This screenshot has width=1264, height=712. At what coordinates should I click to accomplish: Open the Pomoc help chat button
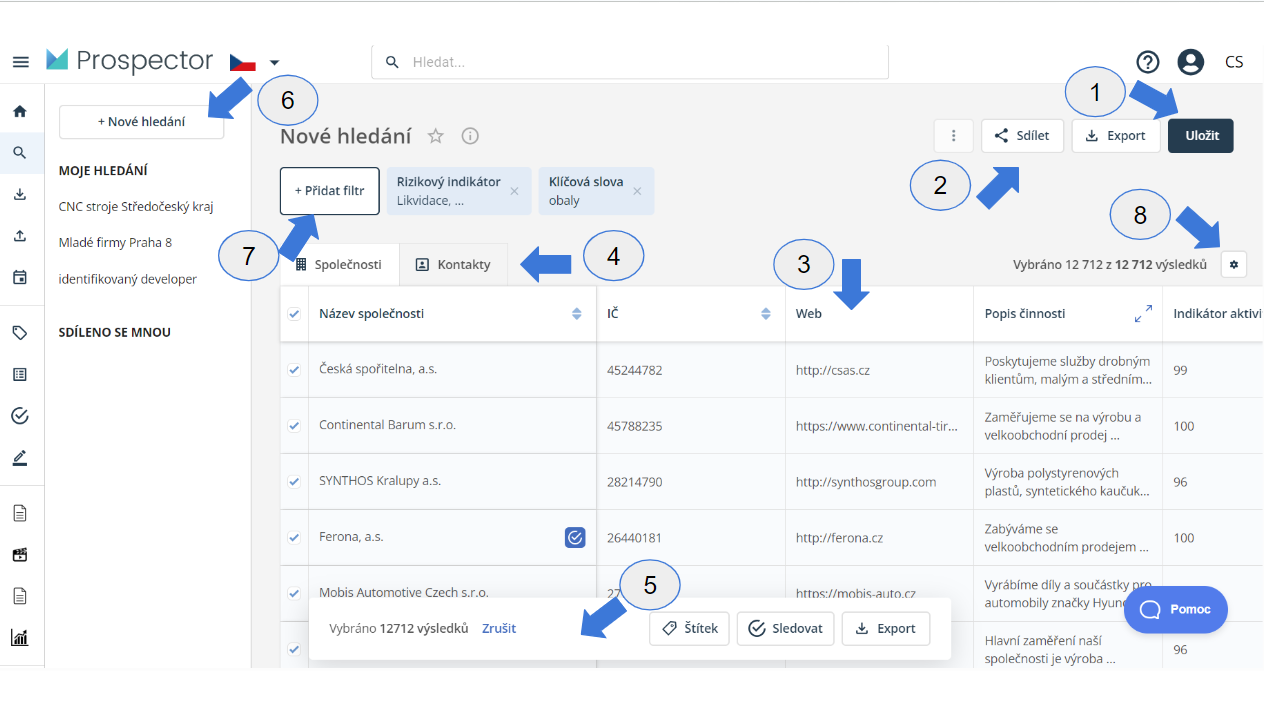point(1176,610)
